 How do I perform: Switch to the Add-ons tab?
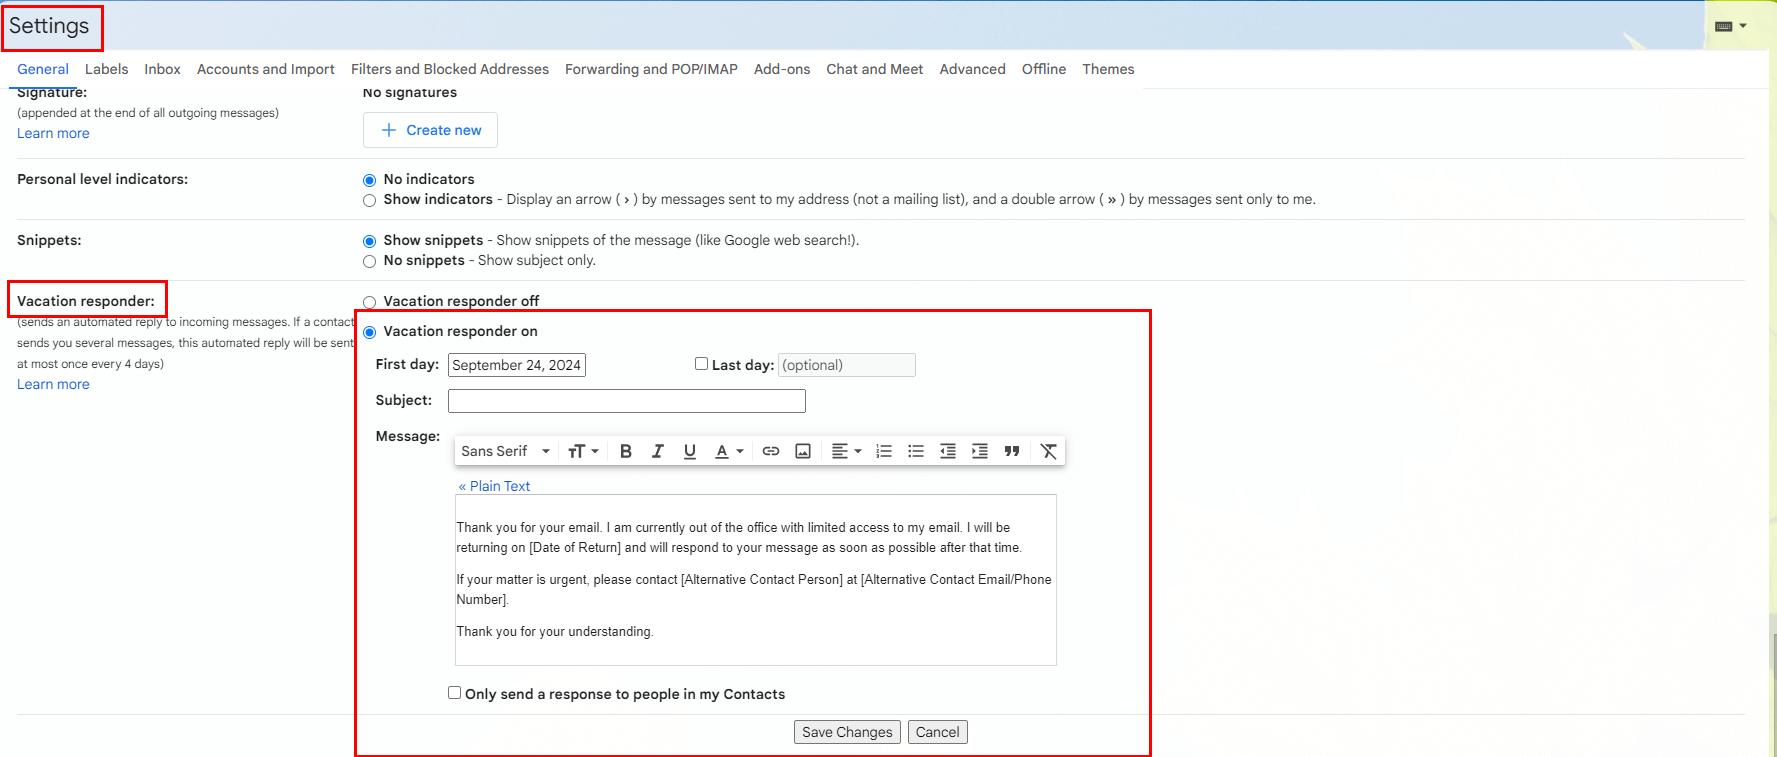782,69
